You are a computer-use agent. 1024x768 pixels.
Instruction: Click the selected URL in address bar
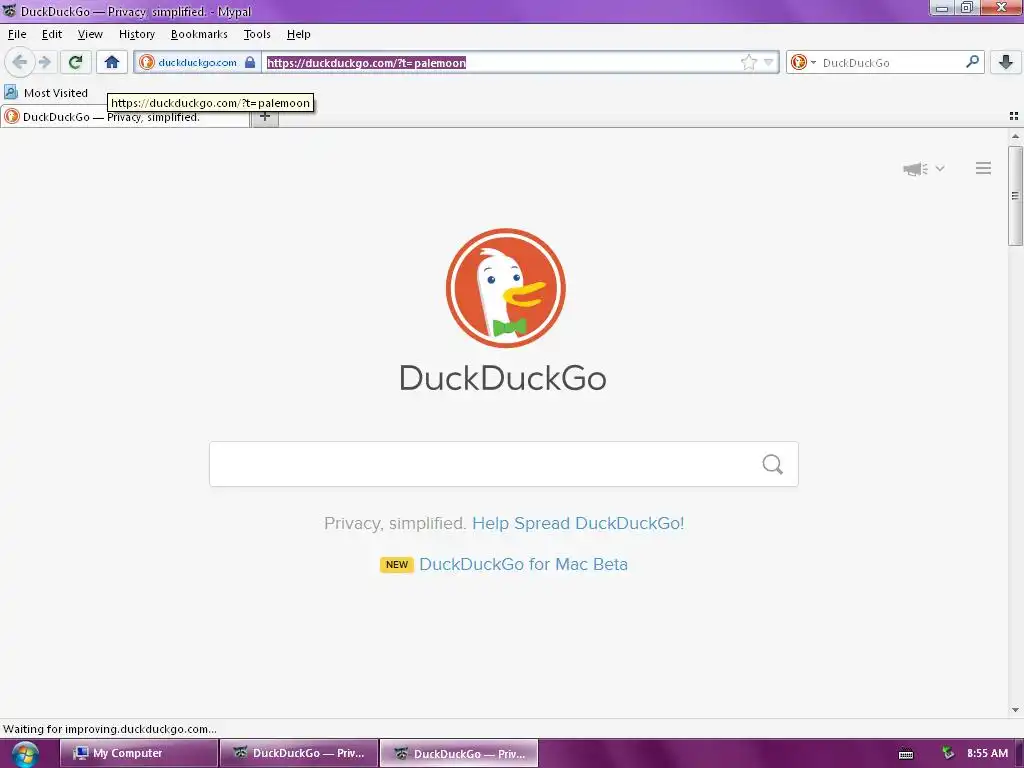point(366,63)
